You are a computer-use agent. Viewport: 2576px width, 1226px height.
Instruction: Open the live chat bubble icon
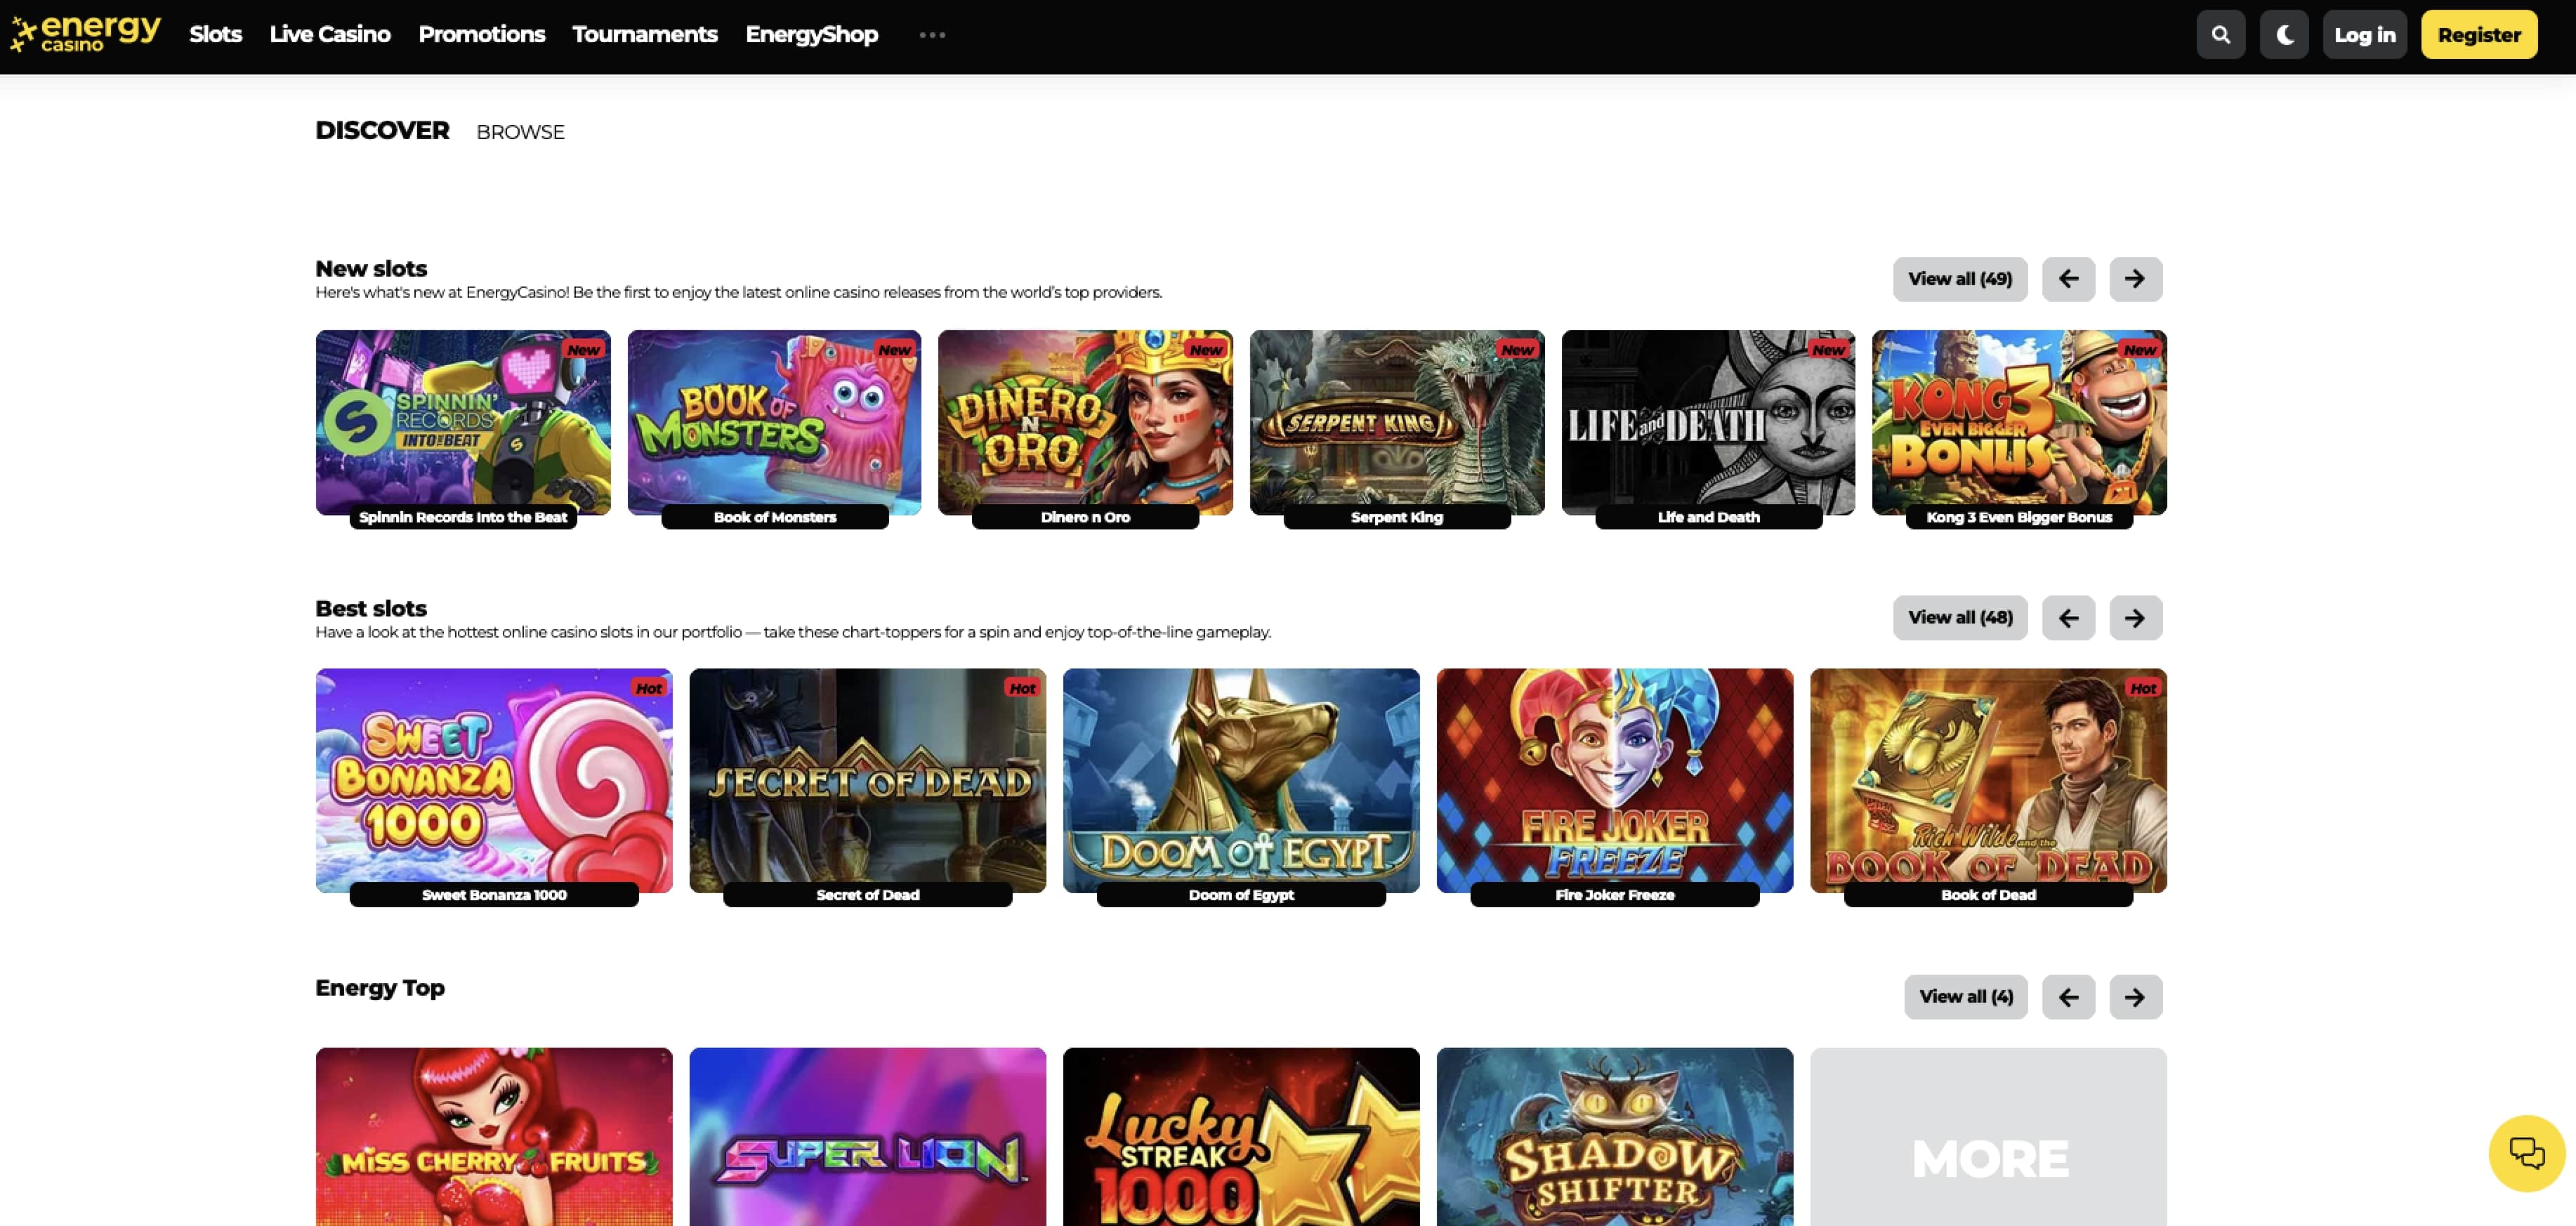click(2526, 1153)
